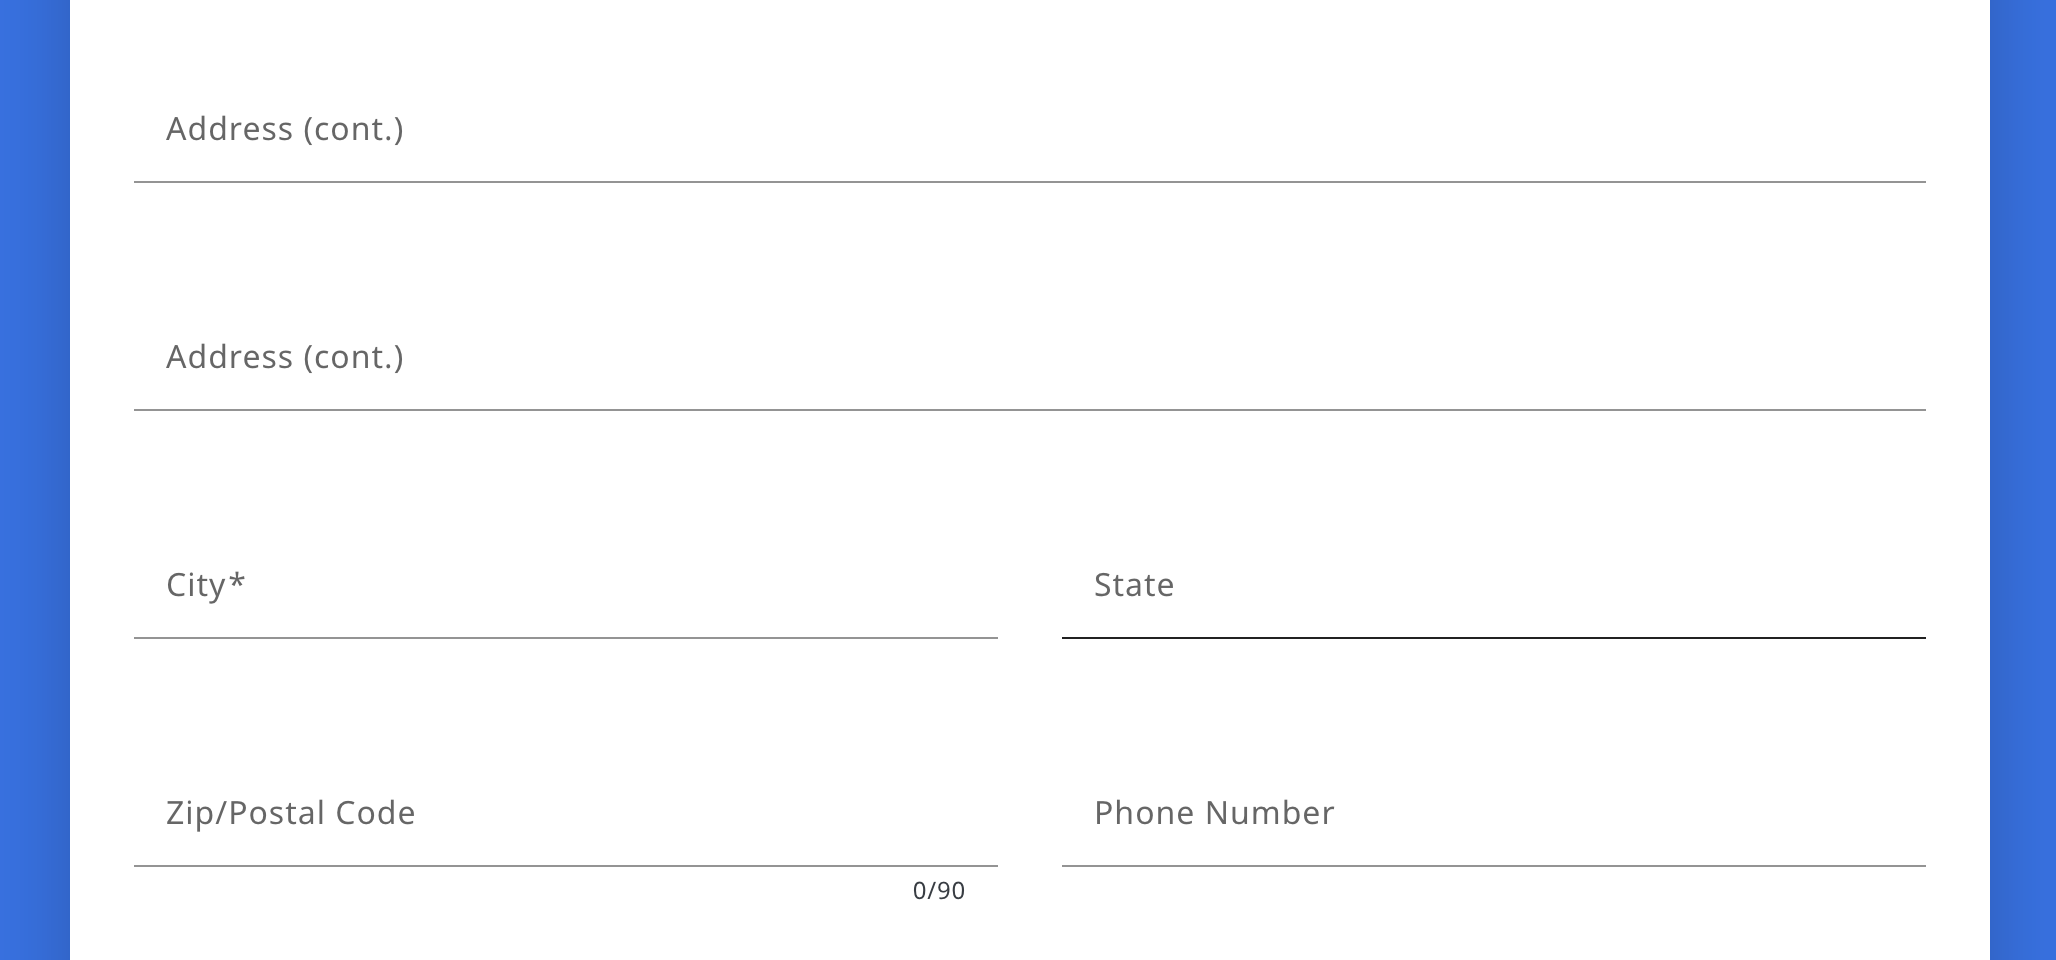Click the required asterisk beside City

coord(237,581)
